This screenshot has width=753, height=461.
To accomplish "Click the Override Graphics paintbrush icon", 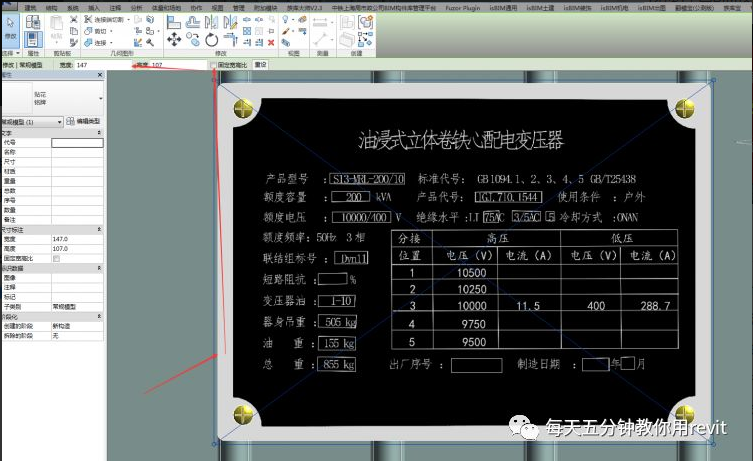I will (x=285, y=31).
